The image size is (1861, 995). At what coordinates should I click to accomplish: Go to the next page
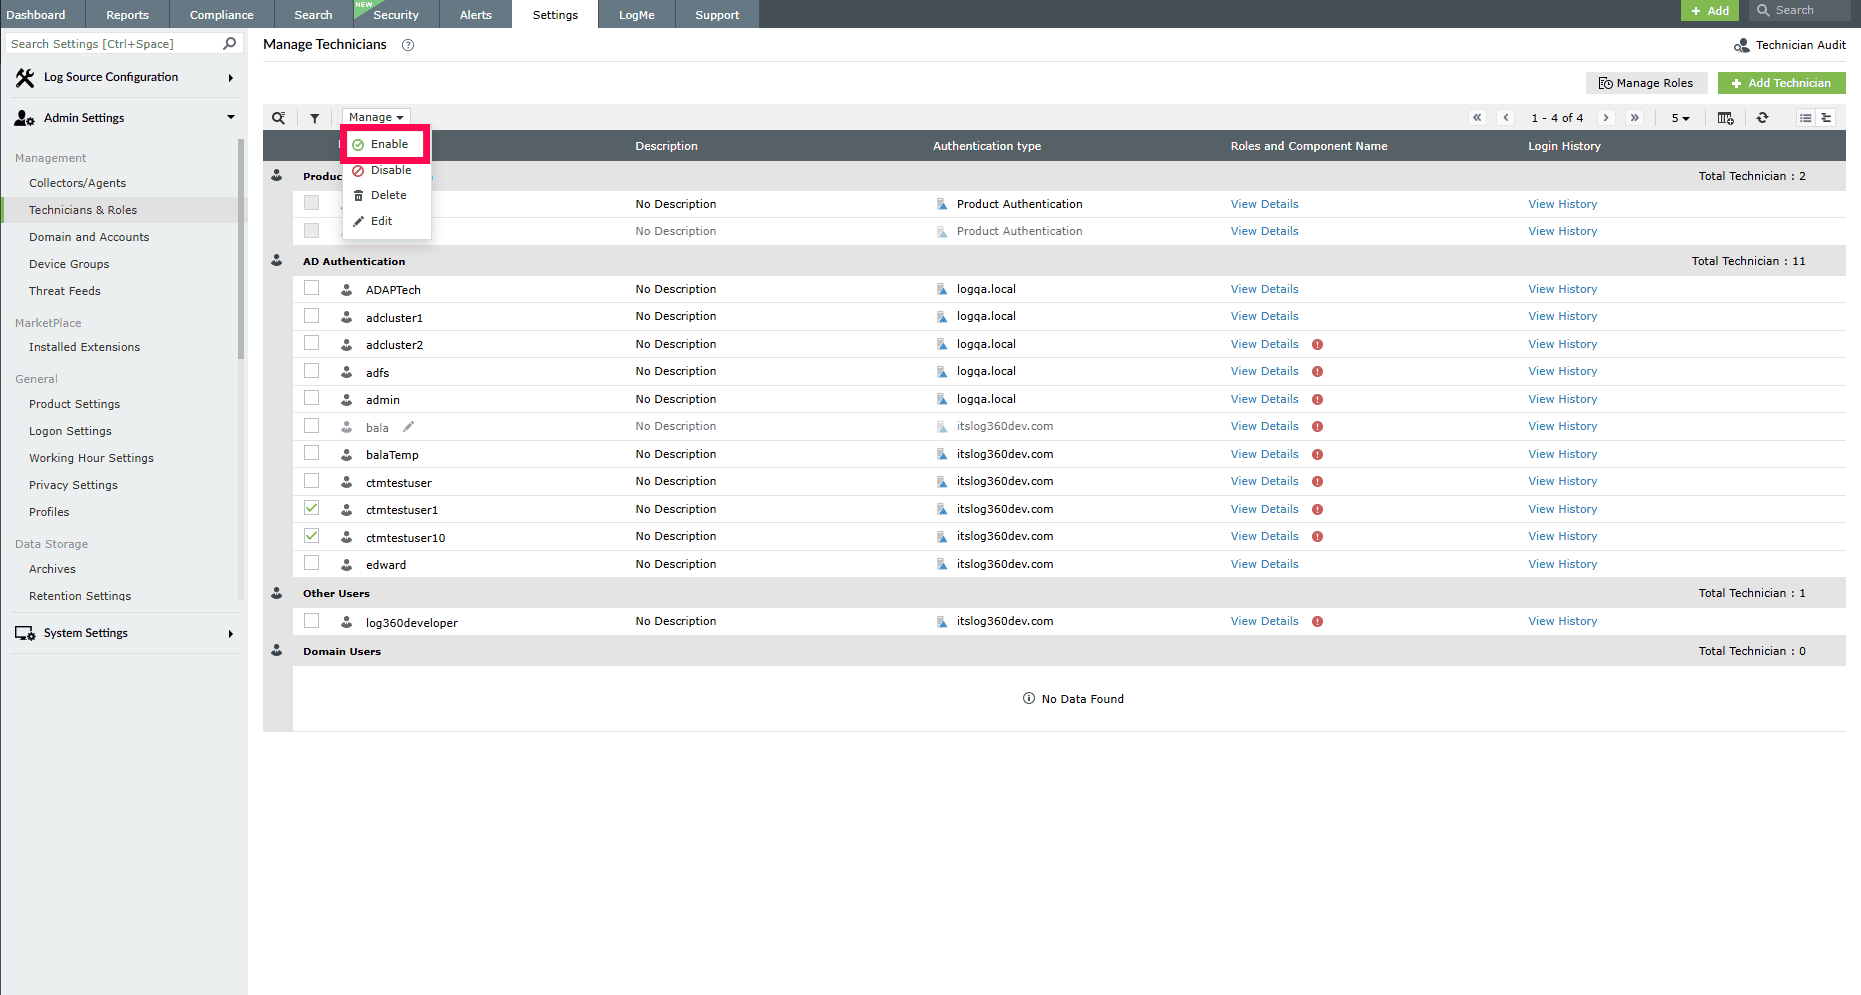(1606, 118)
